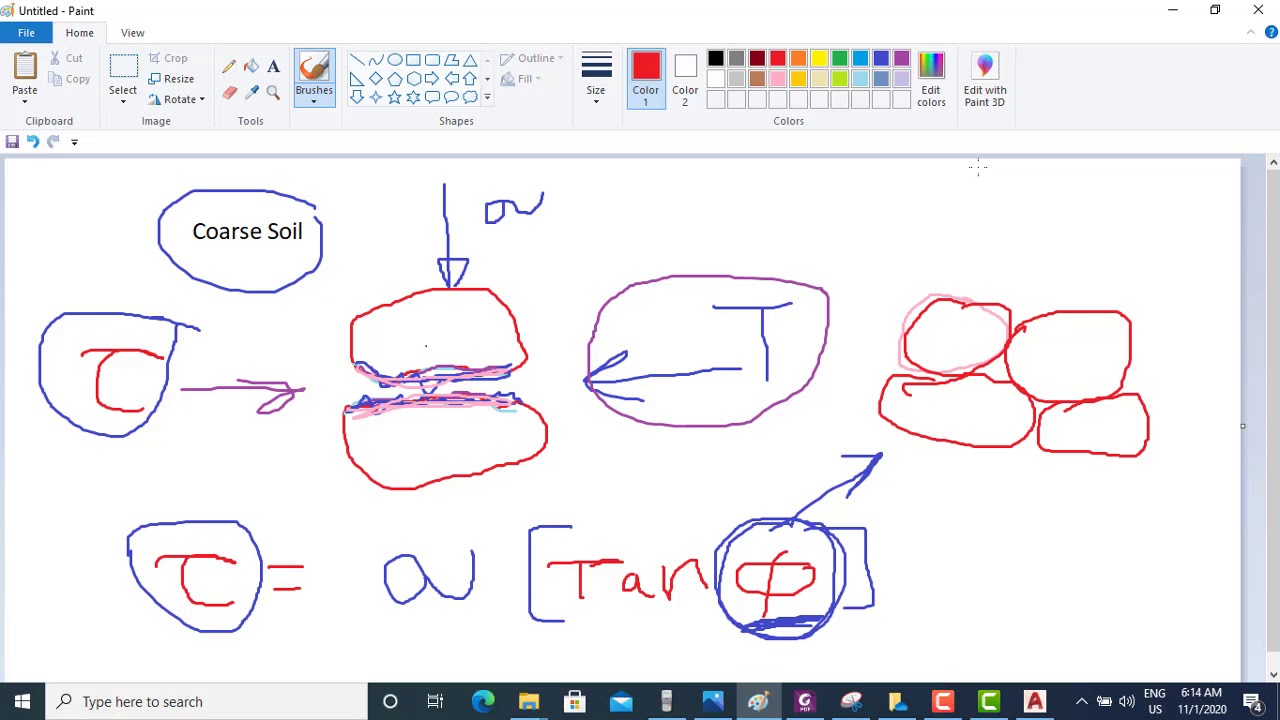This screenshot has width=1280, height=720.
Task: Click the Brushes tool icon
Action: 314,67
